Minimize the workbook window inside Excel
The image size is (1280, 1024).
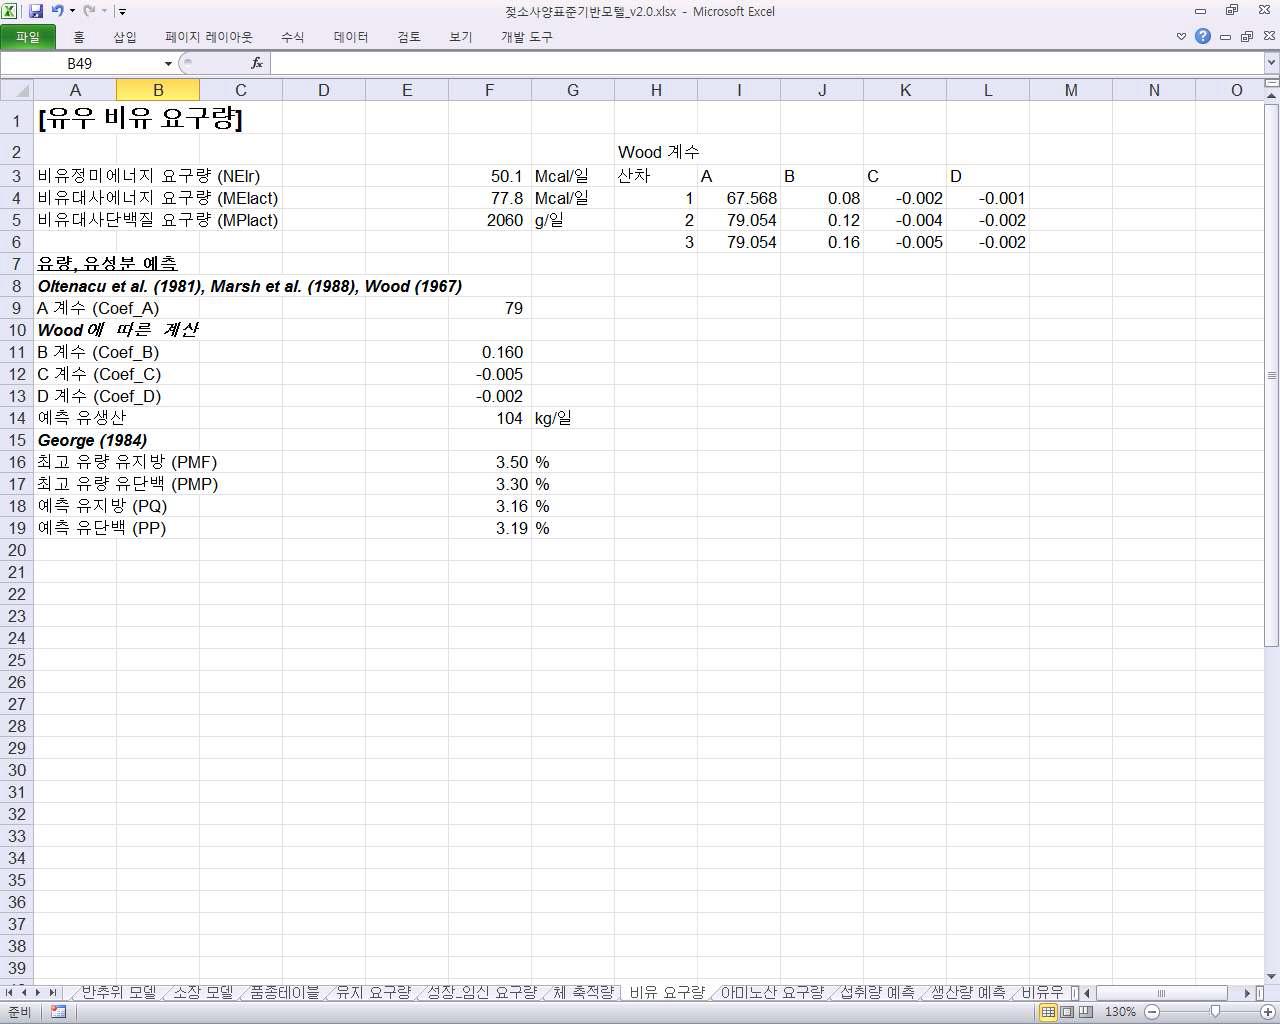pyautogui.click(x=1225, y=37)
